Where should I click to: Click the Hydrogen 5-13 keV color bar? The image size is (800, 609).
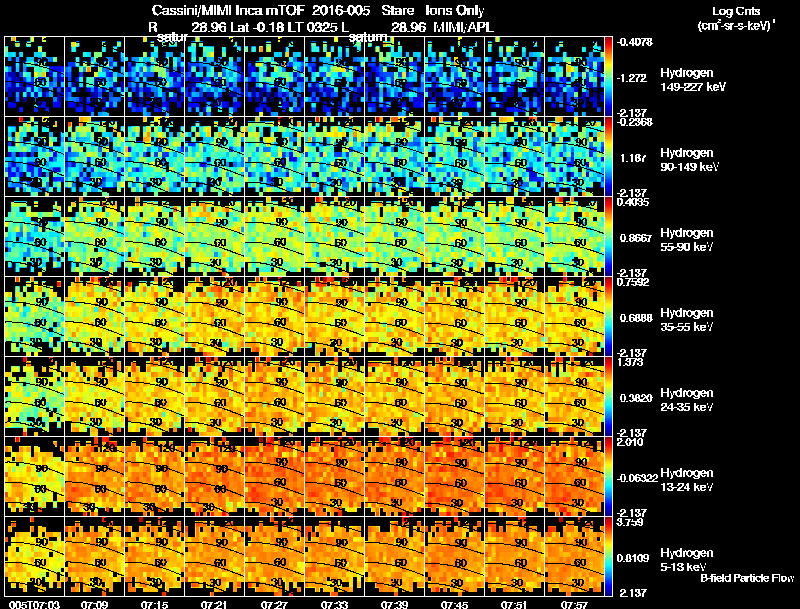608,556
